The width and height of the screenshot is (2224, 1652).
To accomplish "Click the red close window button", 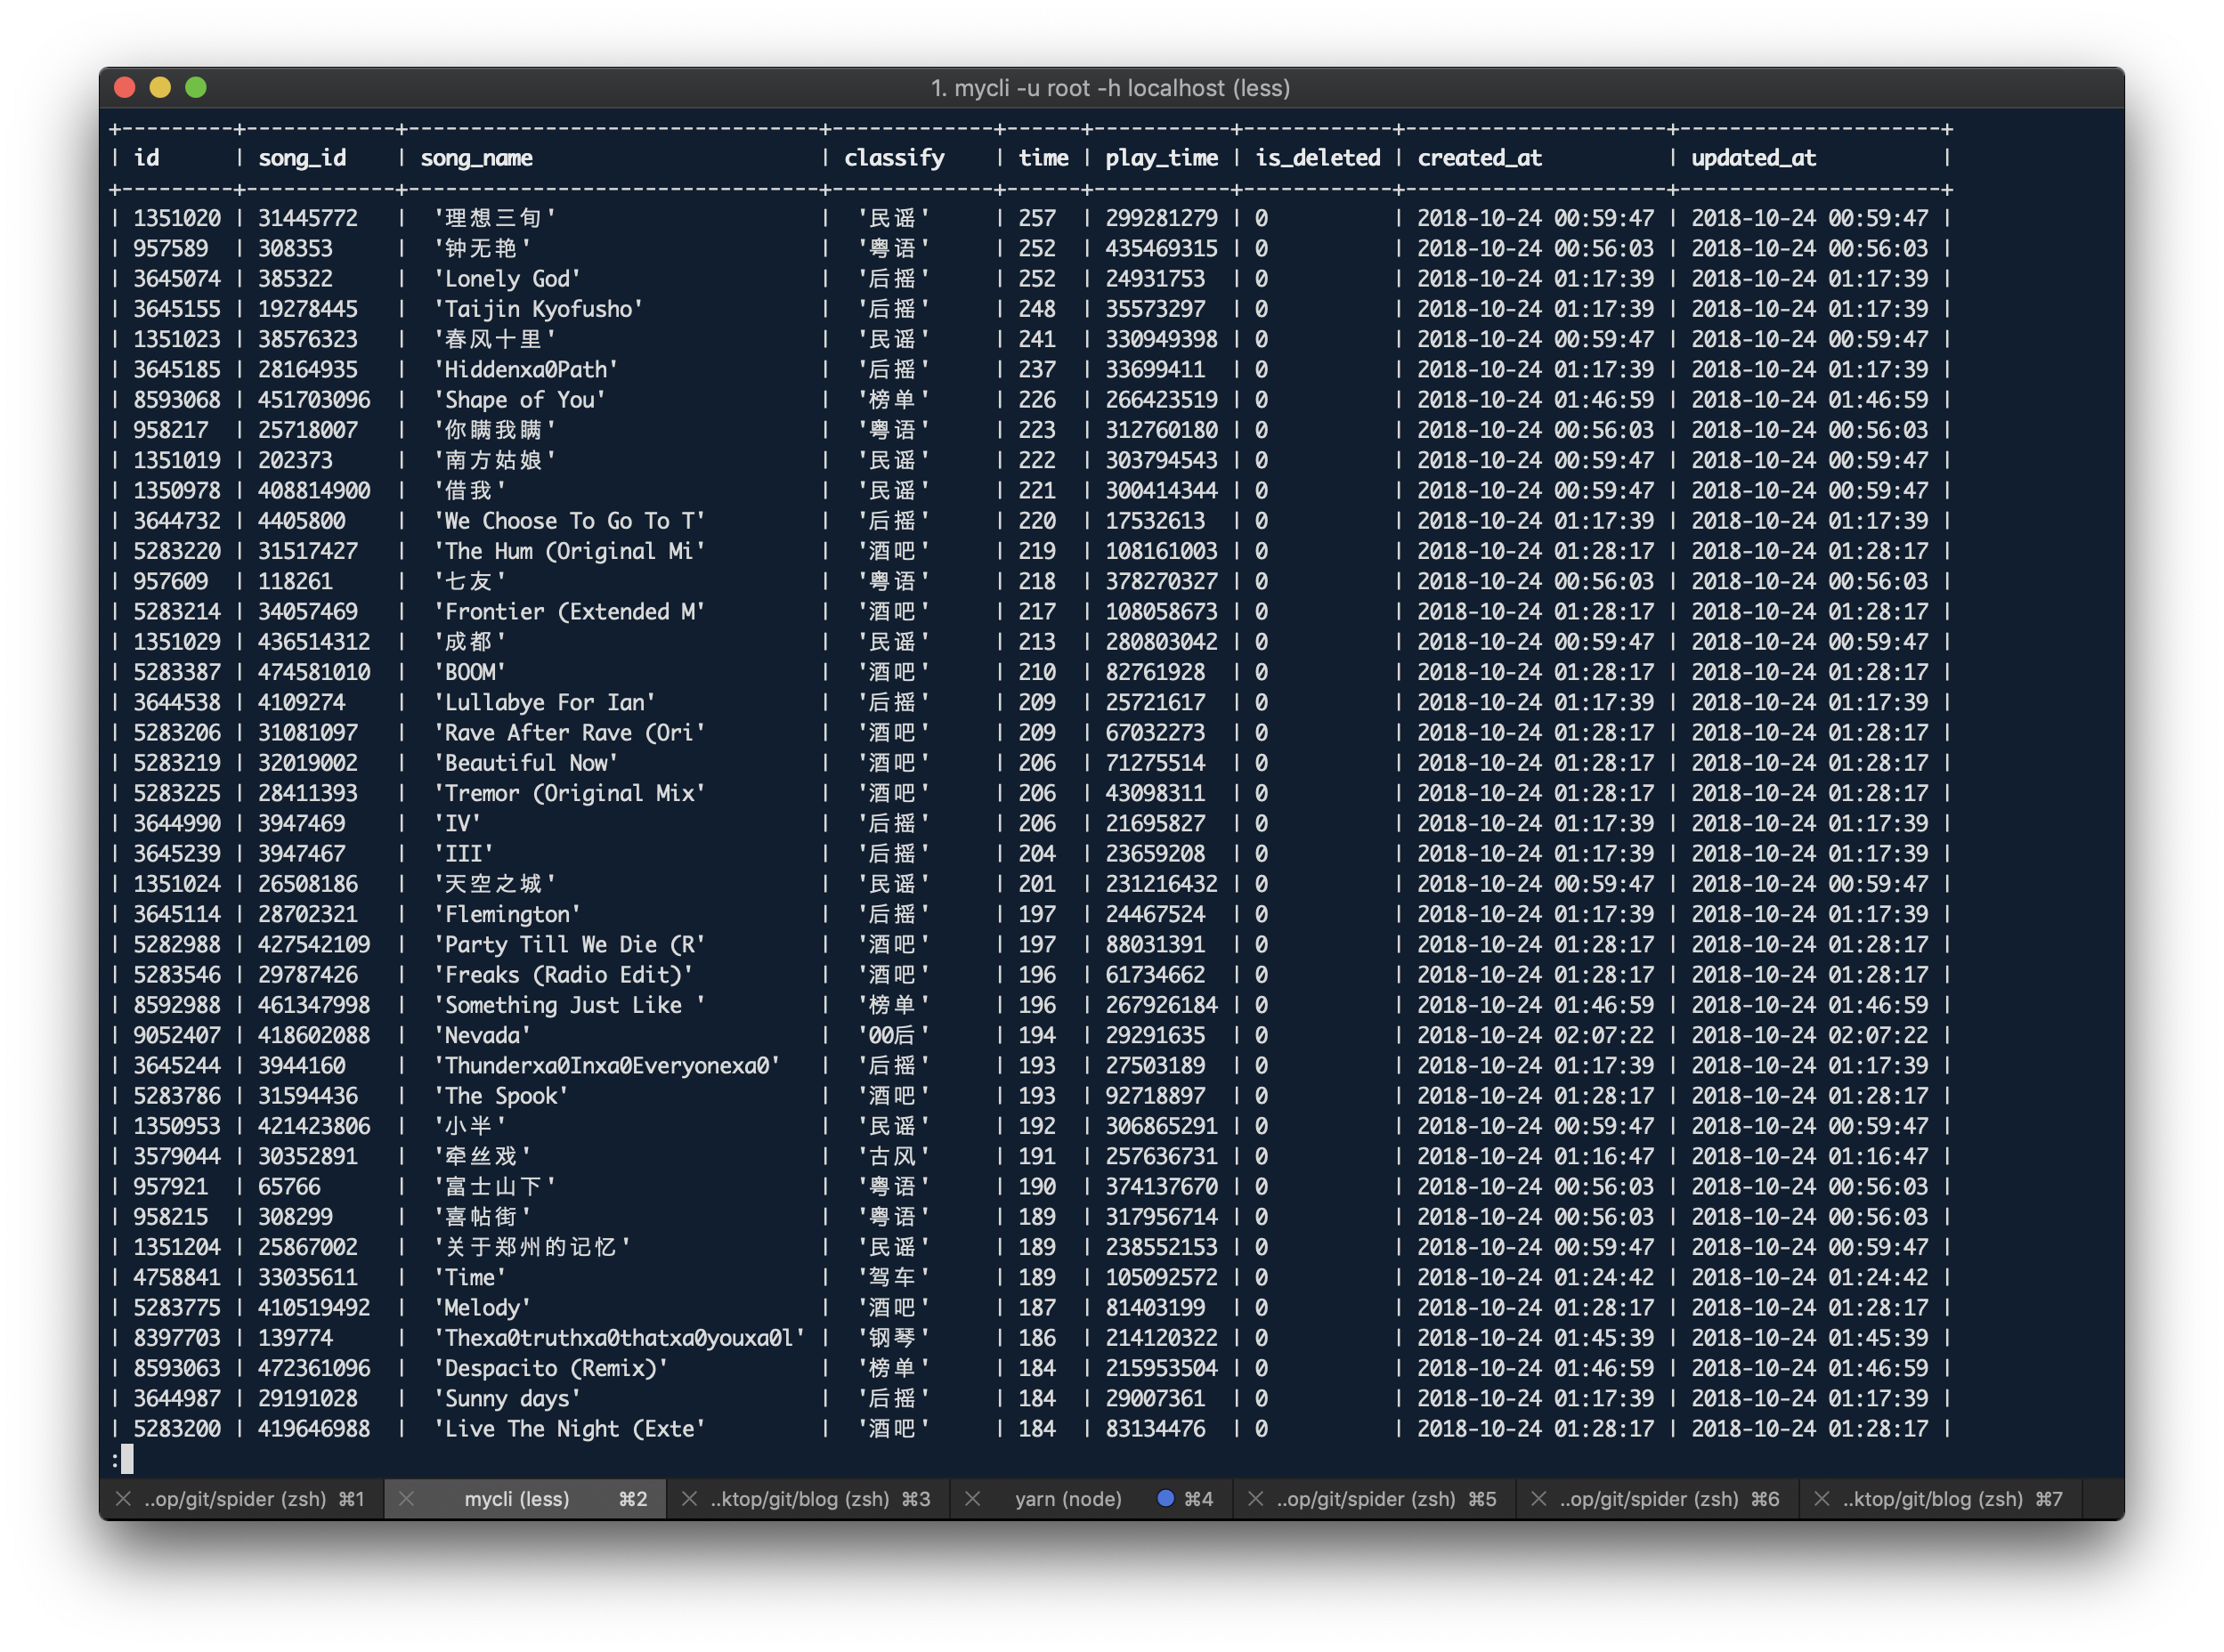I will click(x=125, y=88).
